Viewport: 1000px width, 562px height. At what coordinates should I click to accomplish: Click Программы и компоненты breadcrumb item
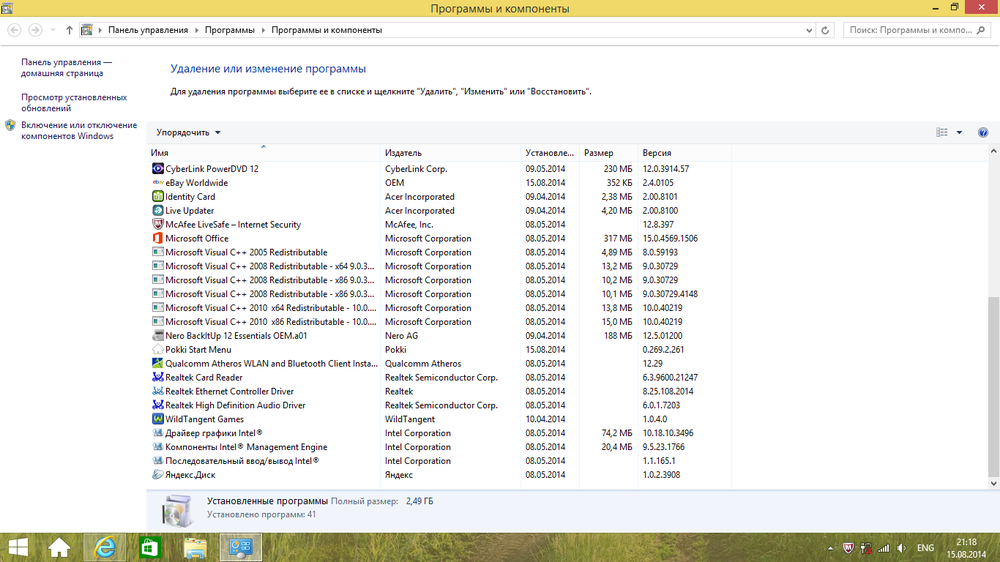[327, 30]
